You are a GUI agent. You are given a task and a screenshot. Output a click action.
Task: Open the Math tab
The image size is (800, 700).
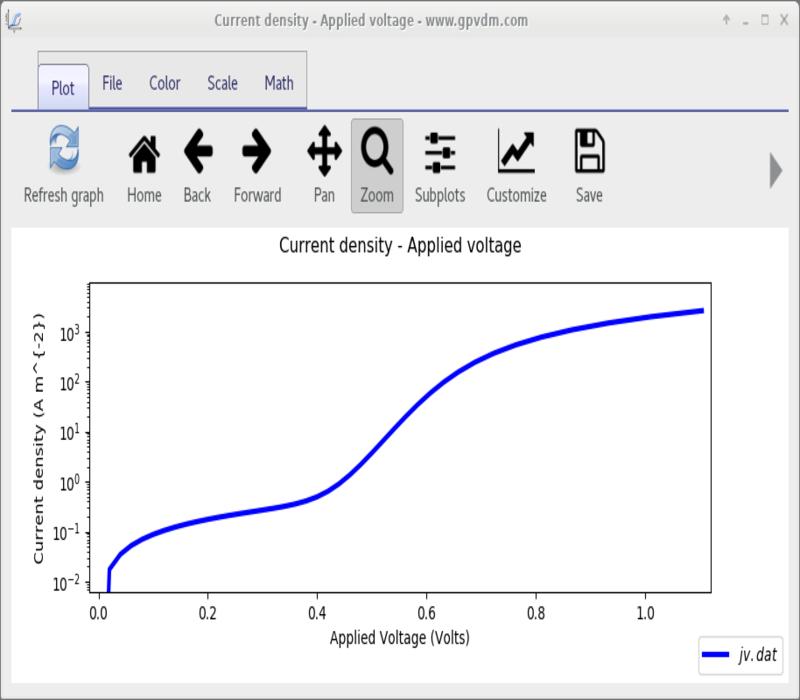(279, 83)
